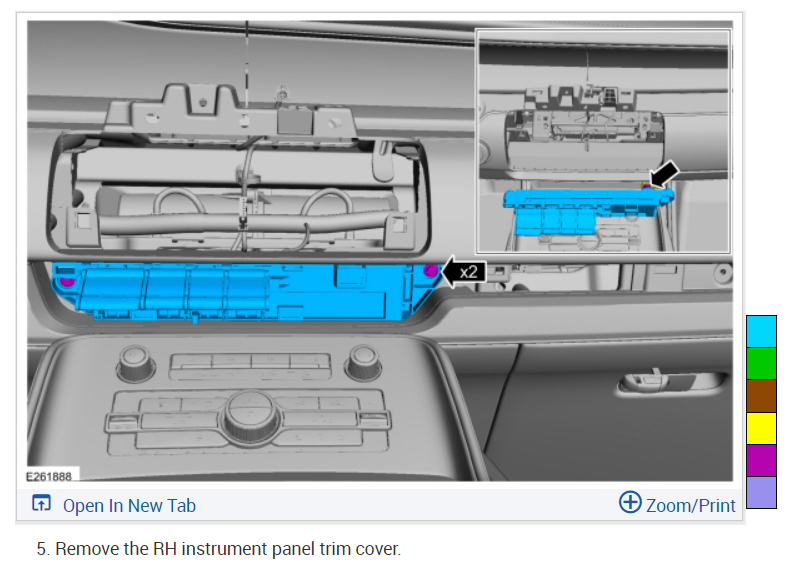This screenshot has width=800, height=570.
Task: Select the brown color swatch
Action: [761, 396]
